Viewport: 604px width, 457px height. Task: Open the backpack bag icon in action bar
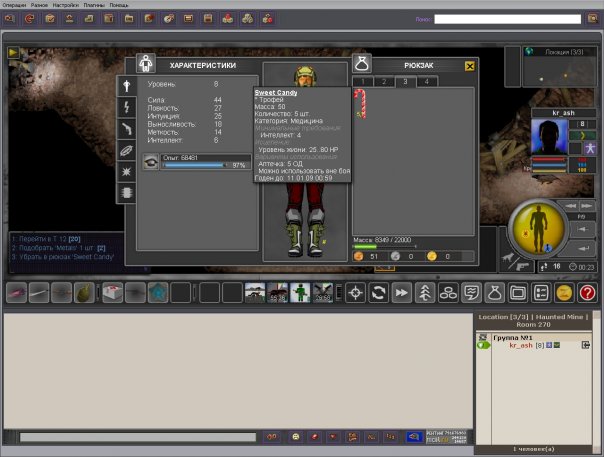494,292
